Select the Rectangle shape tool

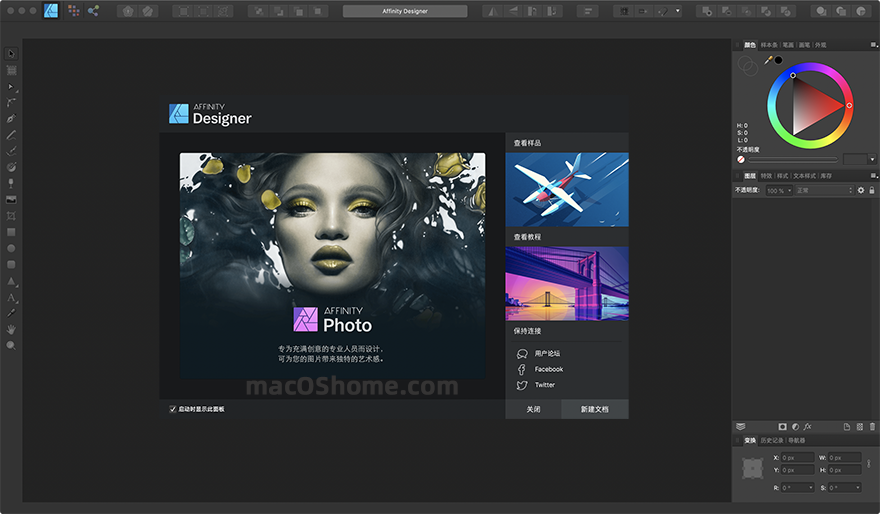[11, 232]
